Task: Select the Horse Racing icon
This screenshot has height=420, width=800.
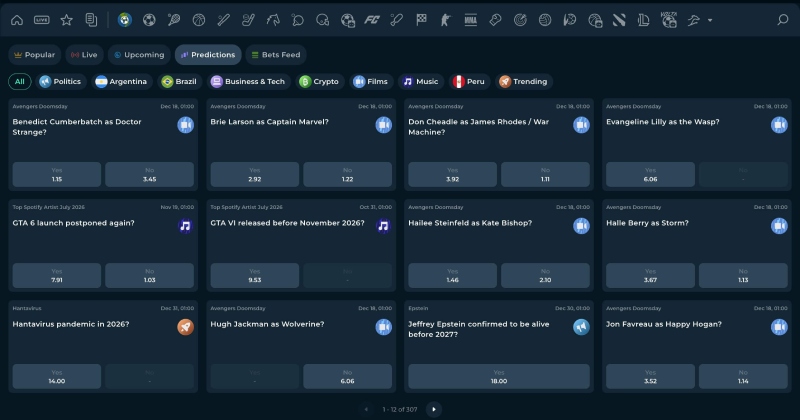Action: pyautogui.click(x=273, y=20)
